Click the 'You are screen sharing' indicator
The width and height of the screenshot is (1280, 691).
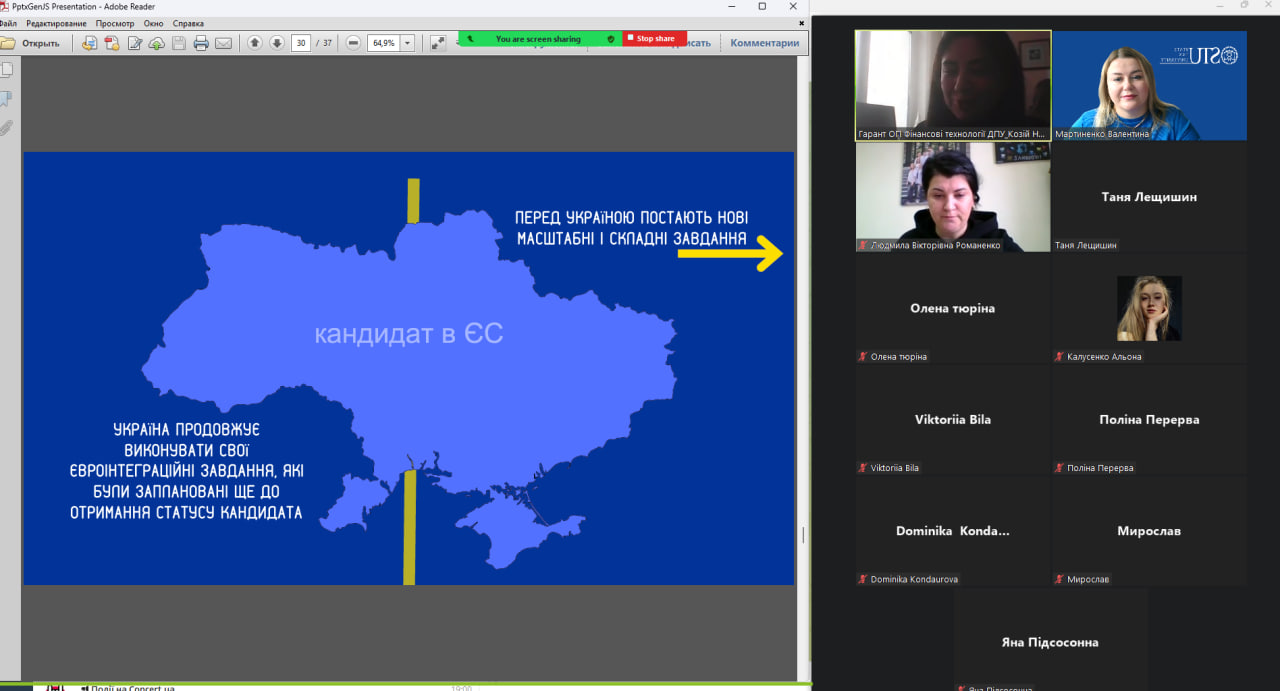click(538, 39)
